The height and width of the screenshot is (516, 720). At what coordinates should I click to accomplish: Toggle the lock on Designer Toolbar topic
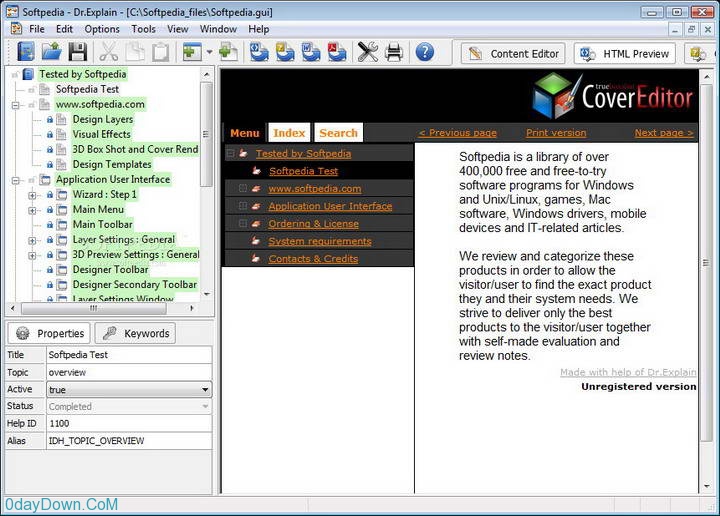(x=50, y=270)
